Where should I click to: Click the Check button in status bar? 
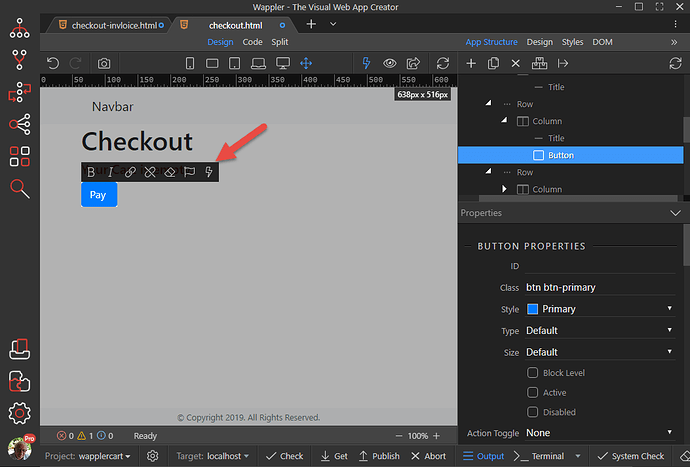[x=284, y=456]
